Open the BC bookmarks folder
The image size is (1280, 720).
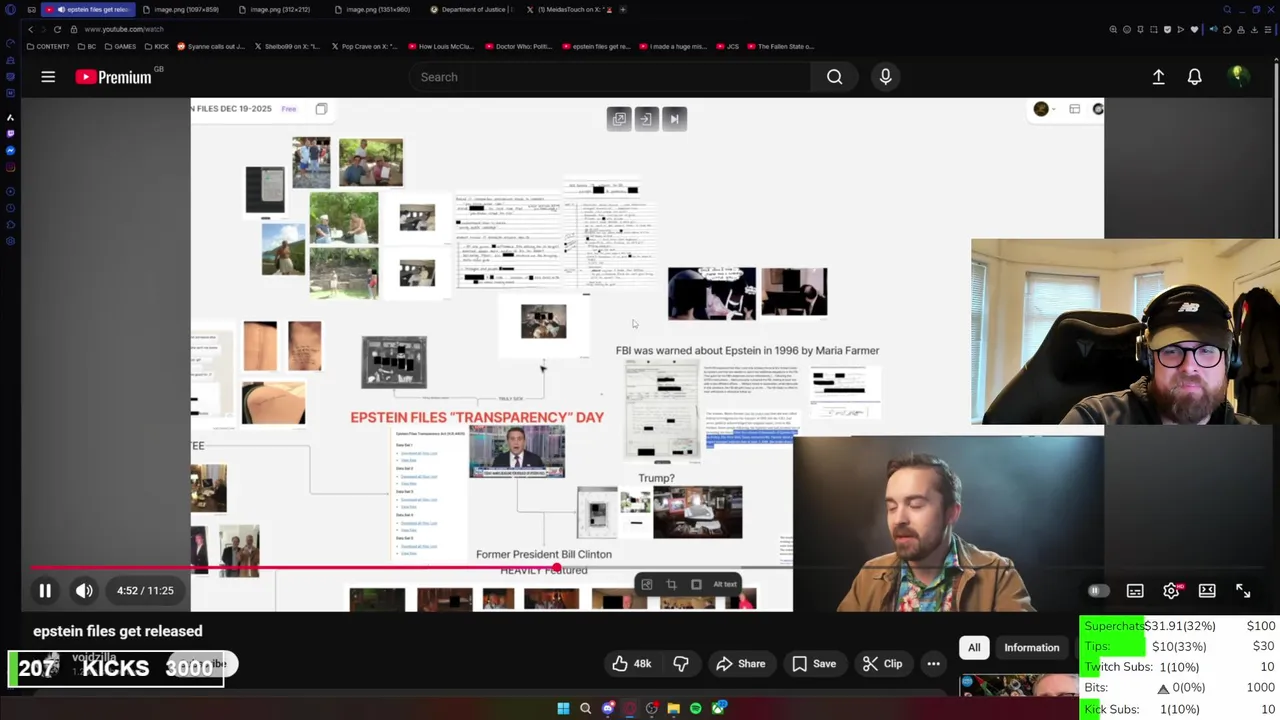(x=88, y=46)
